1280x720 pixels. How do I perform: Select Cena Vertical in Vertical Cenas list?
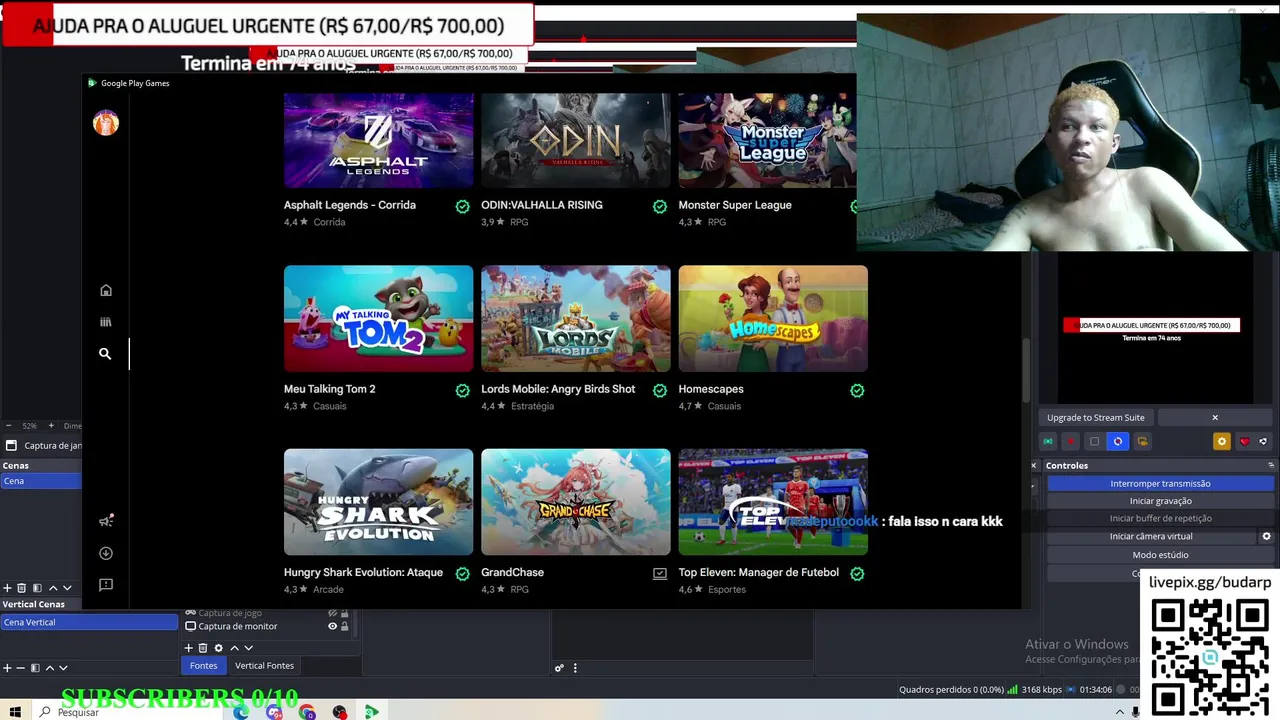pos(89,622)
